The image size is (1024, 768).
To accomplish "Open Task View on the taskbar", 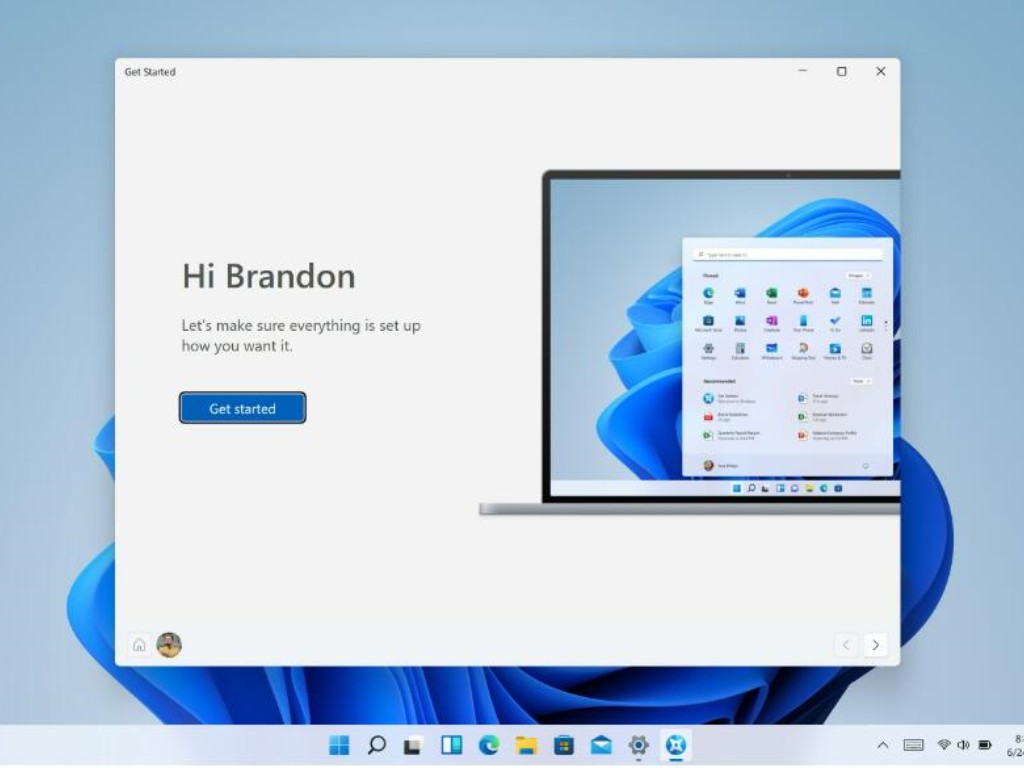I will coord(412,745).
